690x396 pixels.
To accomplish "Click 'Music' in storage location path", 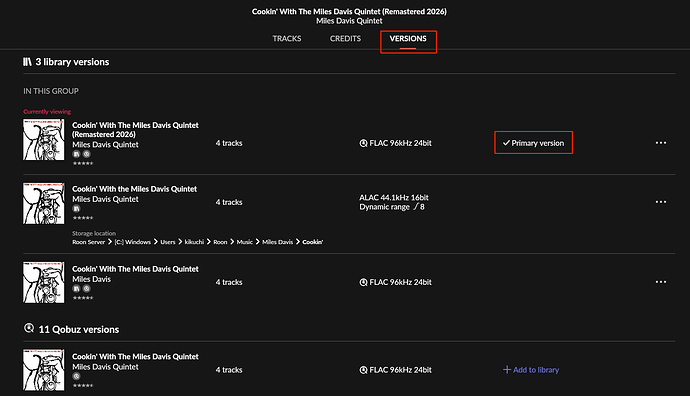I will (245, 242).
